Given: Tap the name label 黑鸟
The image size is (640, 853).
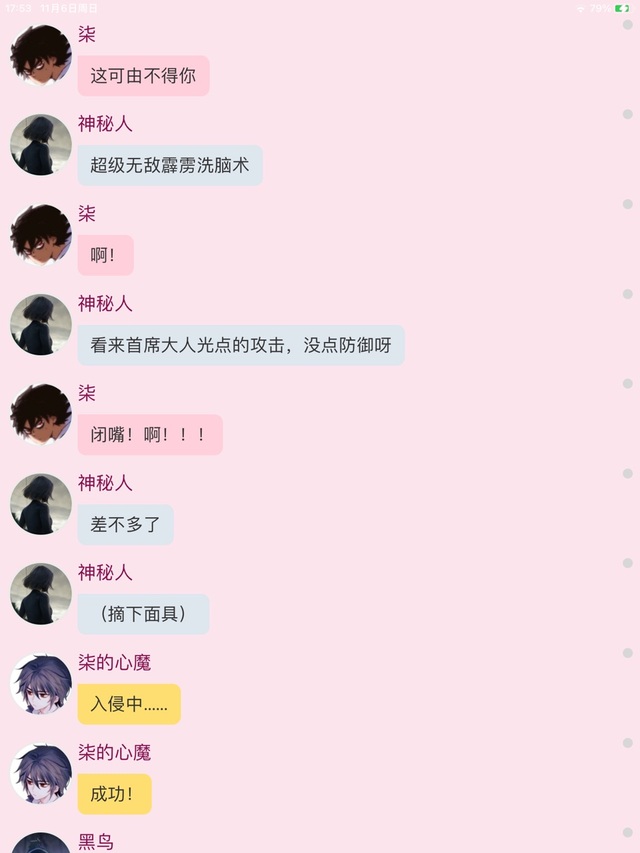Looking at the screenshot, I should (x=96, y=842).
